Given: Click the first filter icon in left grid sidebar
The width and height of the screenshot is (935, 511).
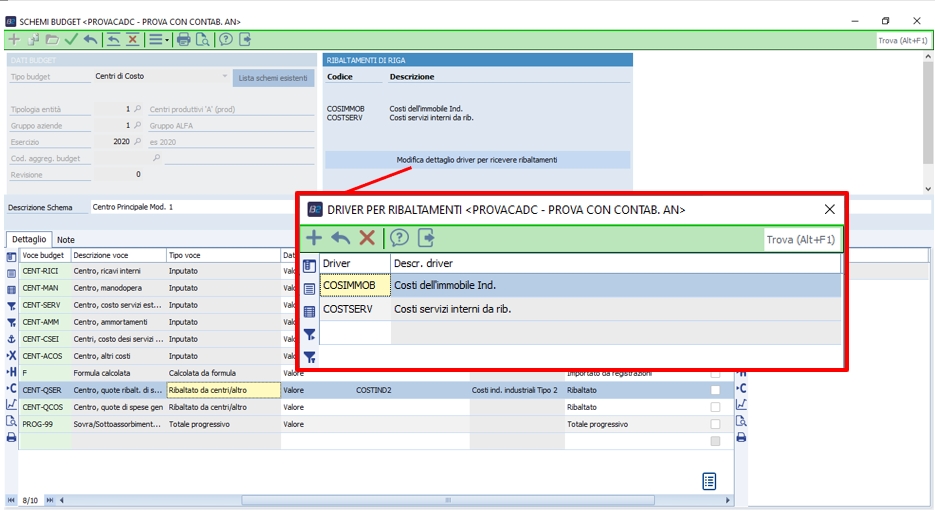Looking at the screenshot, I should coord(11,306).
